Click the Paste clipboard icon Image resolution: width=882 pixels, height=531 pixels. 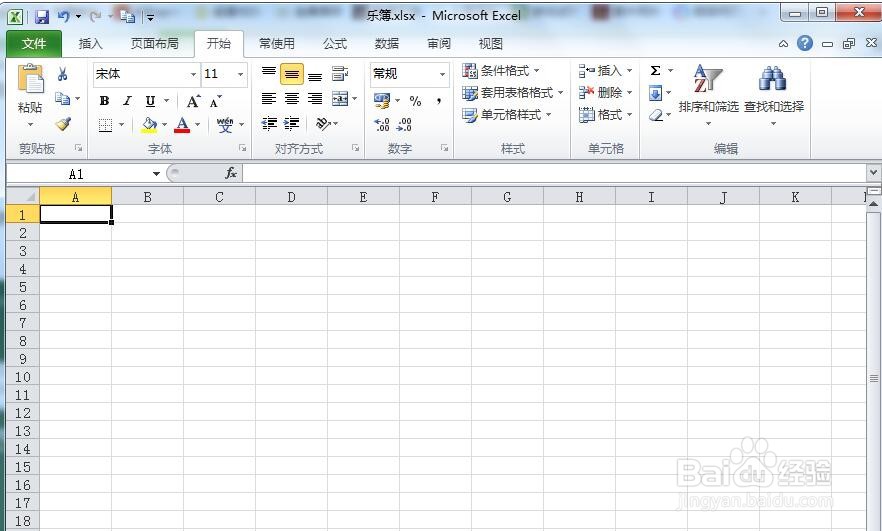coord(30,78)
